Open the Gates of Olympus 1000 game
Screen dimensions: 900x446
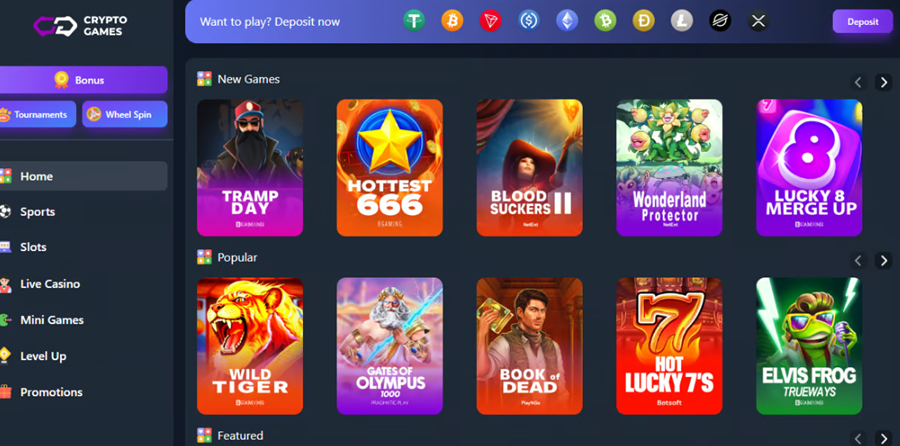coord(390,346)
